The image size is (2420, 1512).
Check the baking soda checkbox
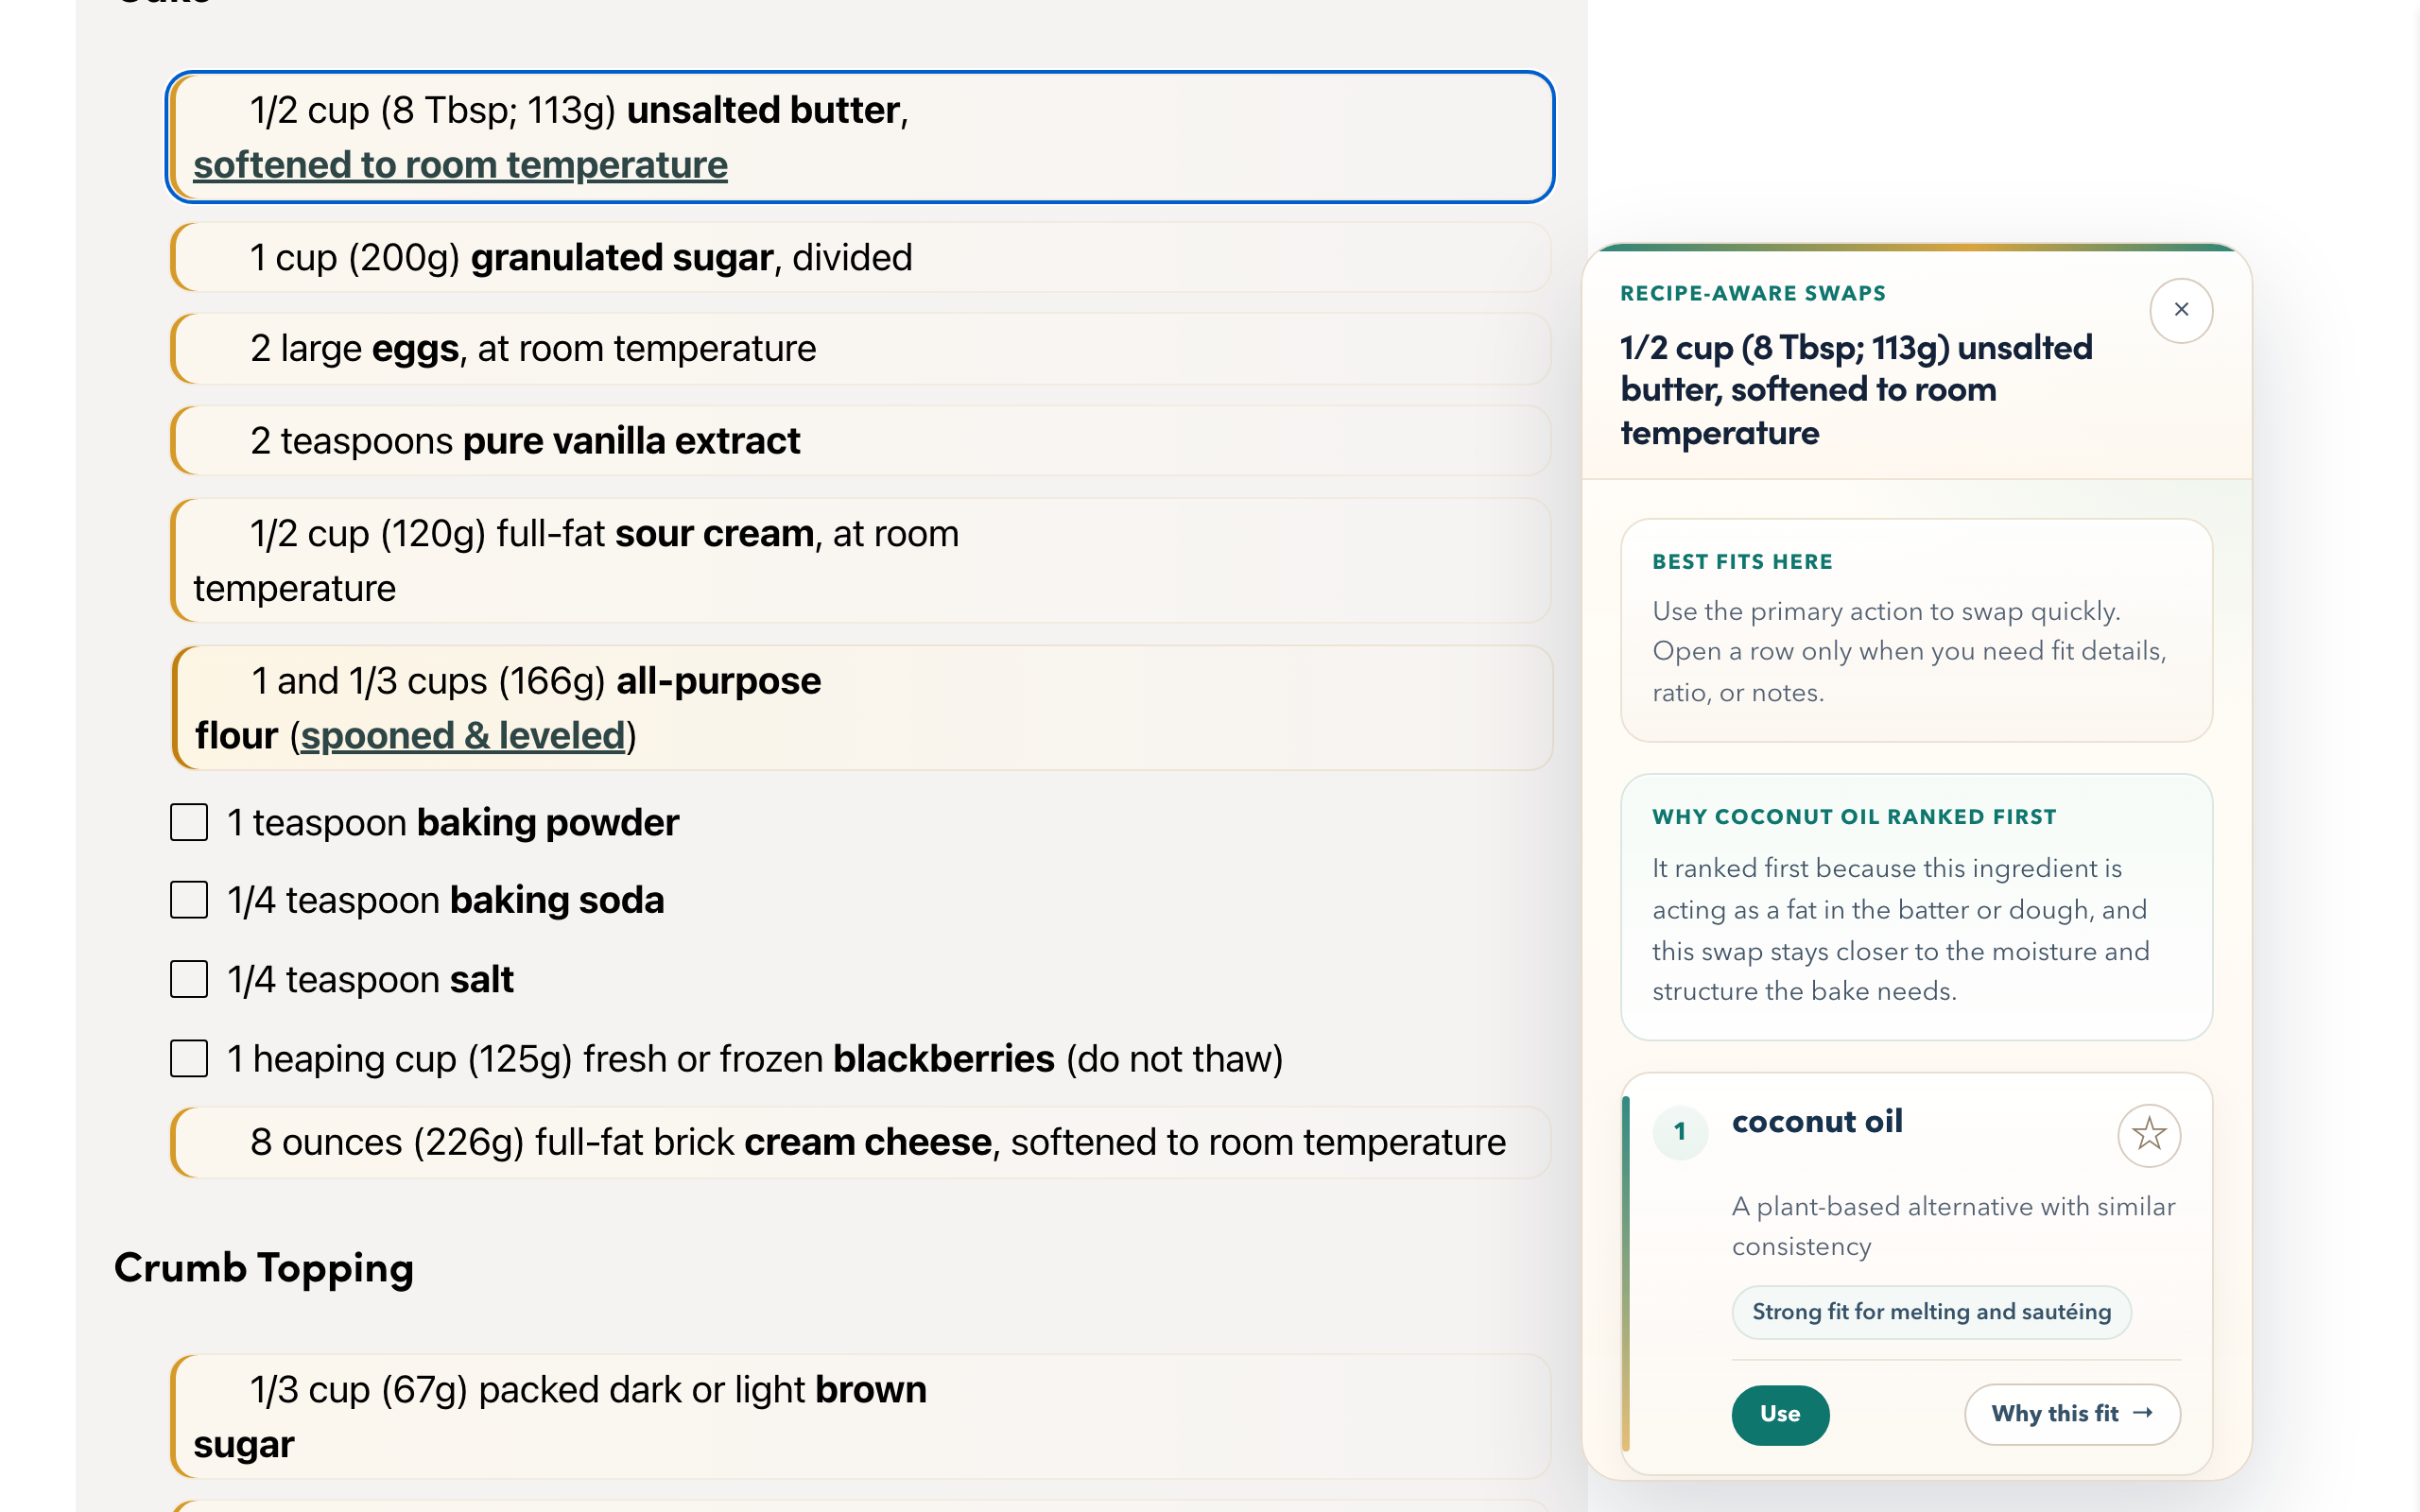tap(187, 900)
